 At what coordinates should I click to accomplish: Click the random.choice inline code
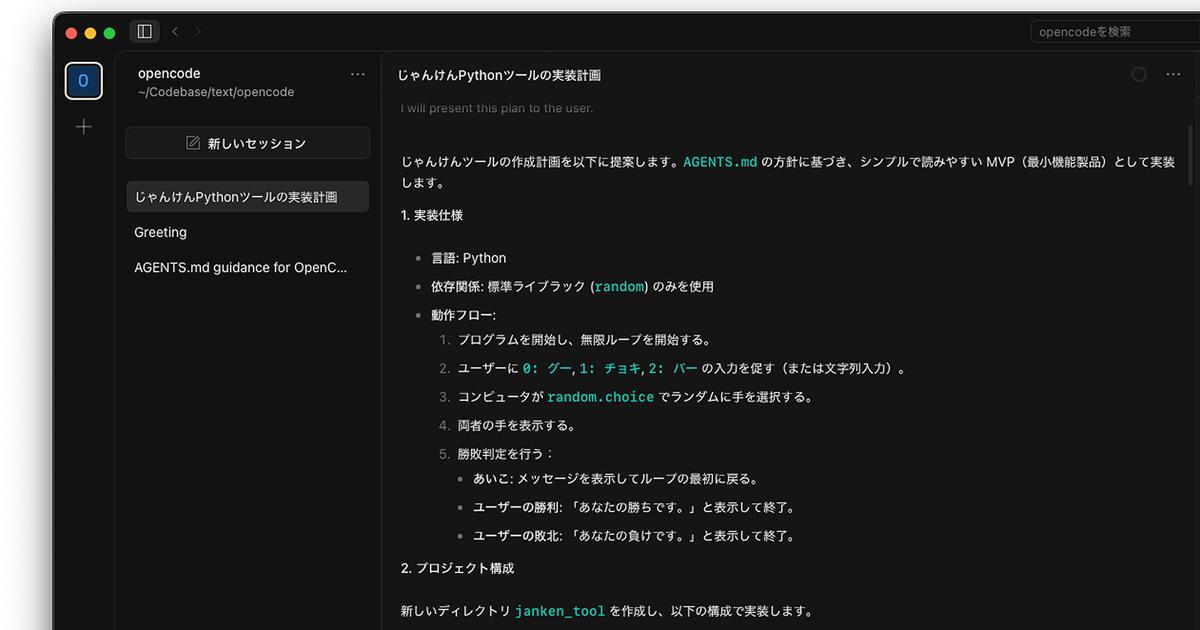600,397
